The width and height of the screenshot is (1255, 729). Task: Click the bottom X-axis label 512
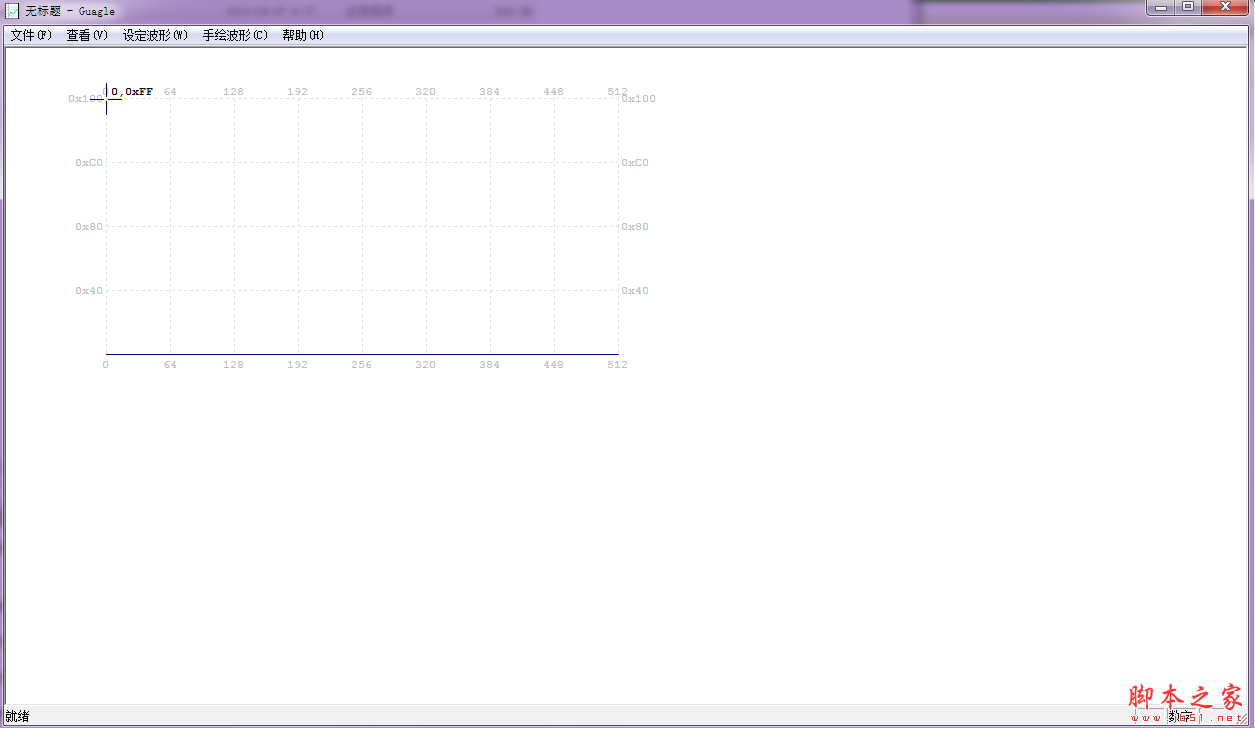coord(617,365)
